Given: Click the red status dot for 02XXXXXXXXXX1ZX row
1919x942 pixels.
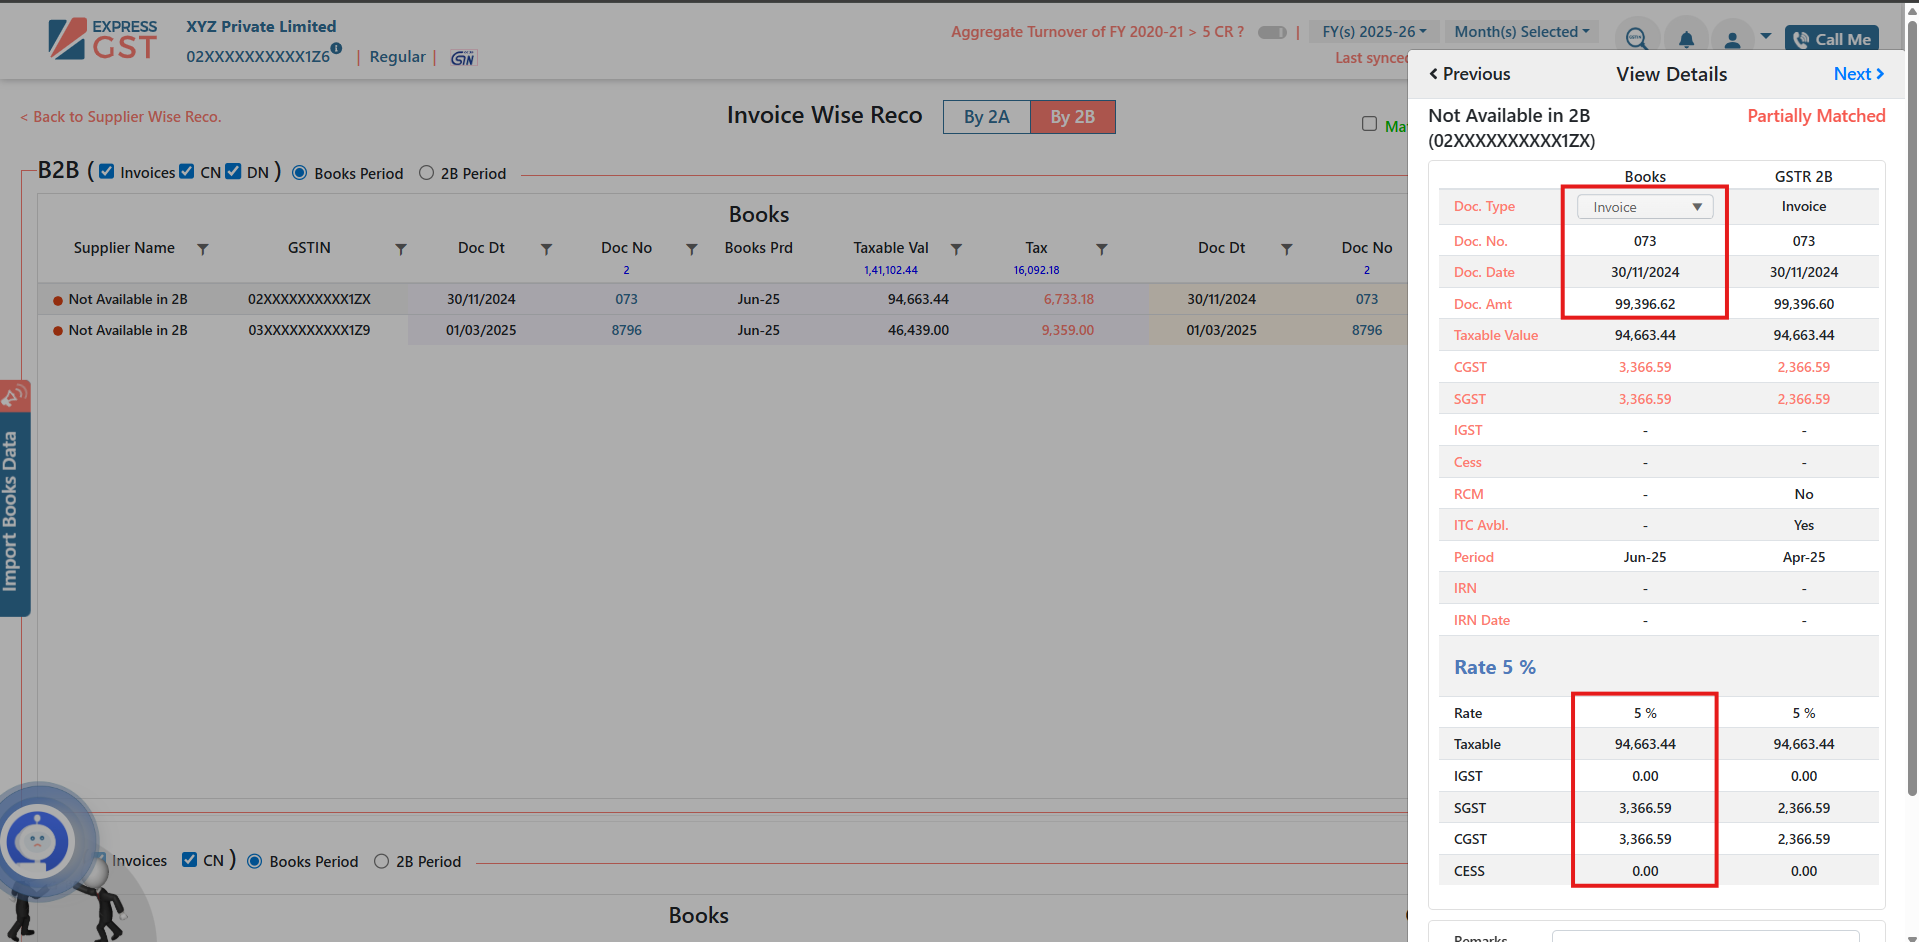Looking at the screenshot, I should click(58, 300).
